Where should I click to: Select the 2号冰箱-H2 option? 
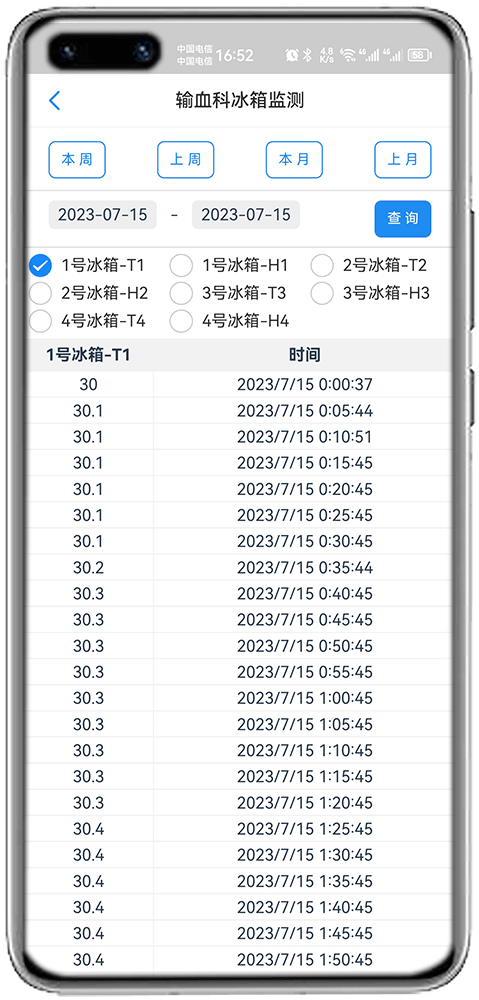coord(40,293)
